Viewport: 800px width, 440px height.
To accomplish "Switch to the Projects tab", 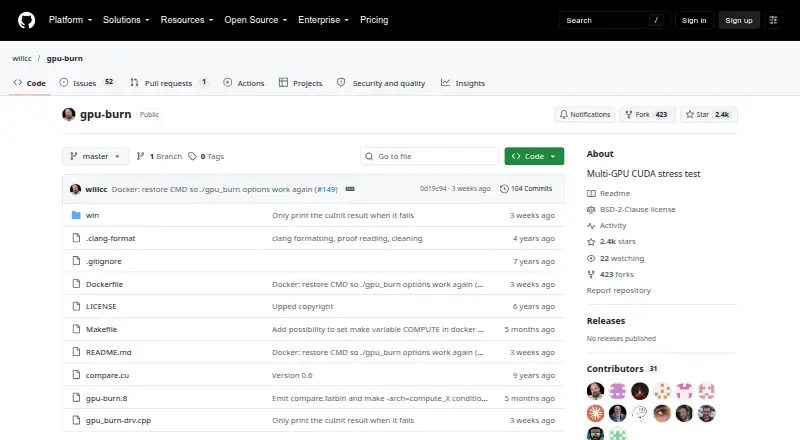I will [x=301, y=83].
